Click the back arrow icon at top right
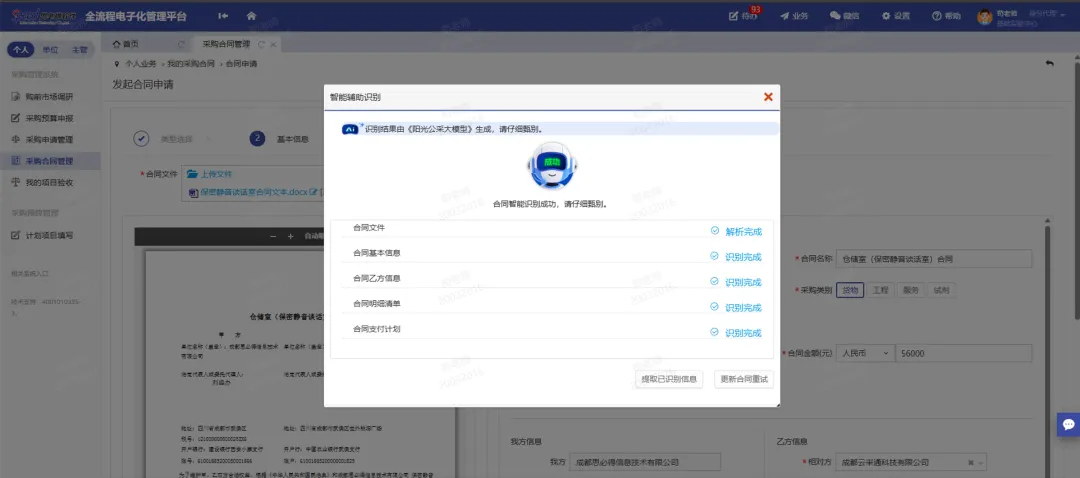Image resolution: width=1080 pixels, height=478 pixels. click(x=1050, y=63)
